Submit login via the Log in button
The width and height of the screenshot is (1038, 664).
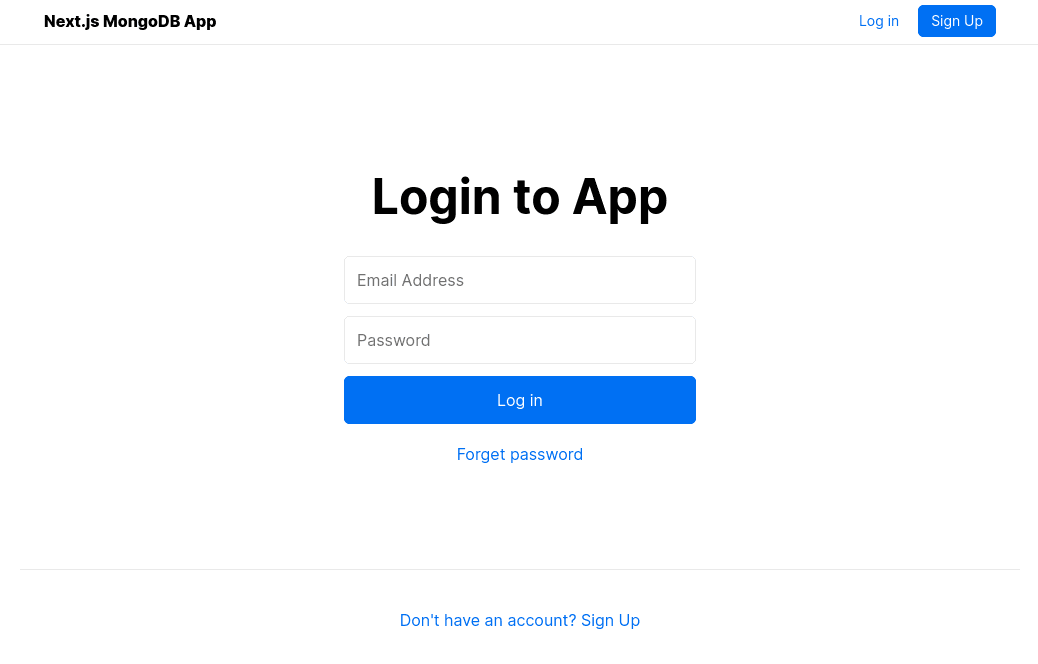(519, 400)
